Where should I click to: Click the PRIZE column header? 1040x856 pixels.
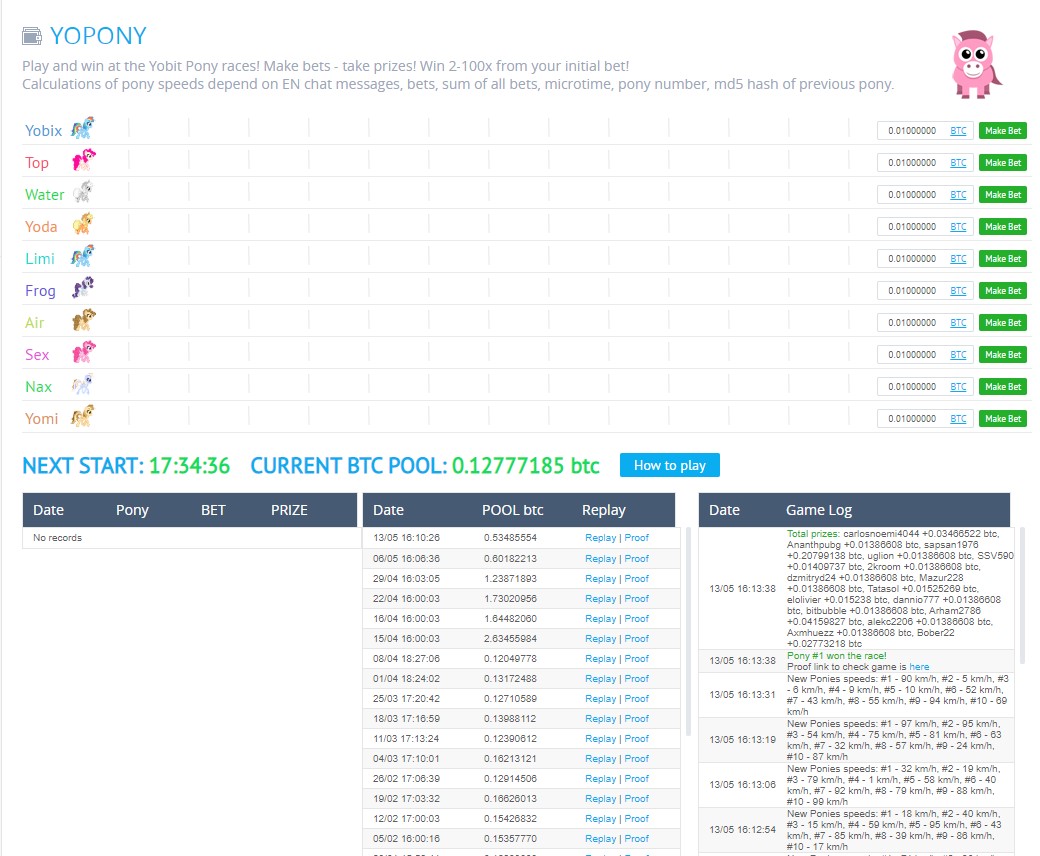(289, 510)
